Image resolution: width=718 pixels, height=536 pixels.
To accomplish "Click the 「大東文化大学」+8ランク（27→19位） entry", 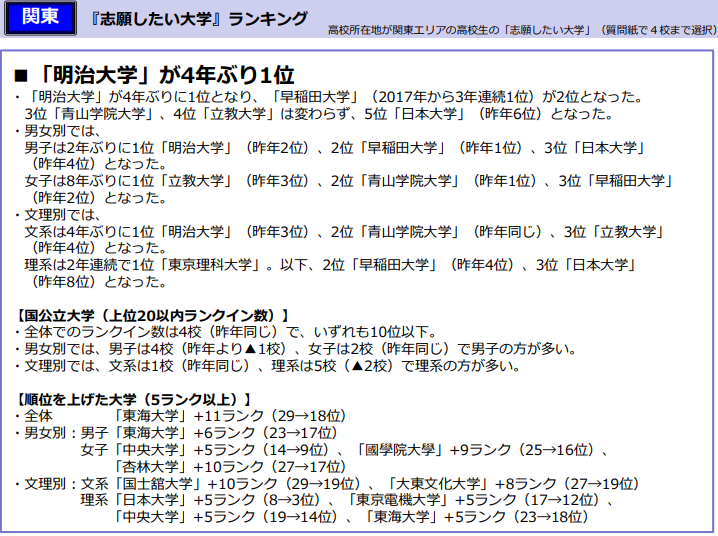I will [513, 484].
